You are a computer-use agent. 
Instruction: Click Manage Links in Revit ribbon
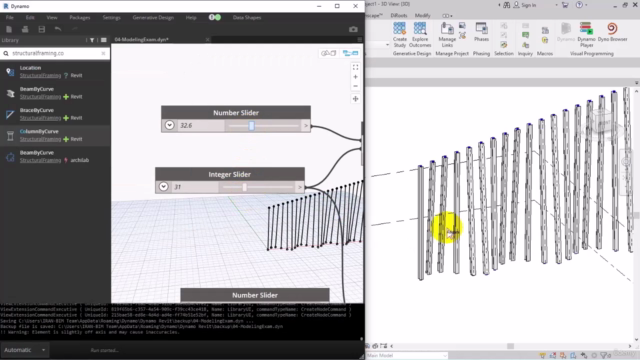coord(447,35)
